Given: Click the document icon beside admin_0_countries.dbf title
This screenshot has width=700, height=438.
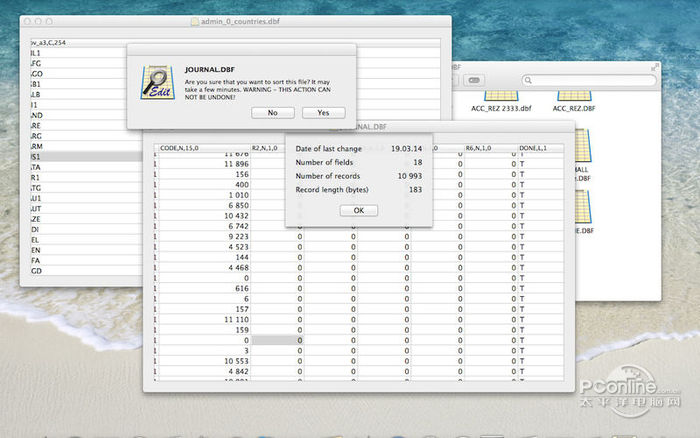Looking at the screenshot, I should [x=196, y=21].
